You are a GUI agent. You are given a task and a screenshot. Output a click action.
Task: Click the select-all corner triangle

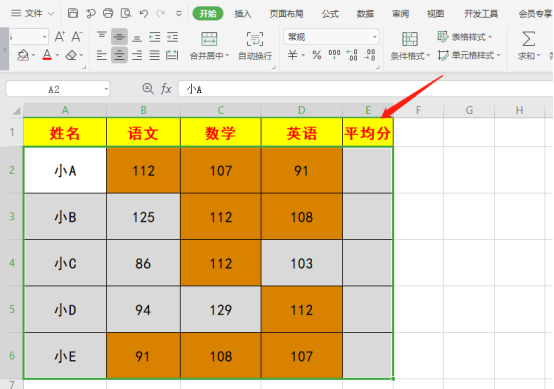[16, 111]
